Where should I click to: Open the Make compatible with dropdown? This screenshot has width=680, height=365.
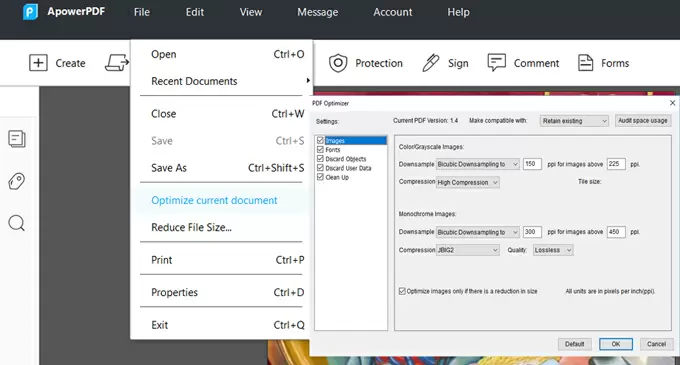tap(574, 121)
